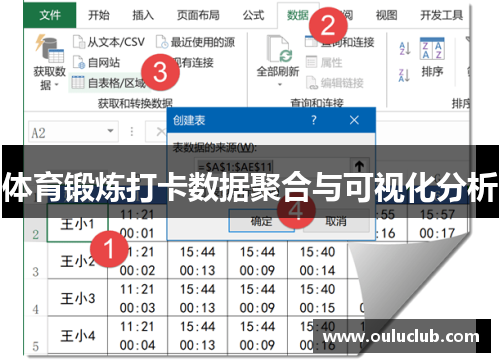500x362 pixels.
Task: Select cell containing 王小3
Action: pyautogui.click(x=77, y=298)
